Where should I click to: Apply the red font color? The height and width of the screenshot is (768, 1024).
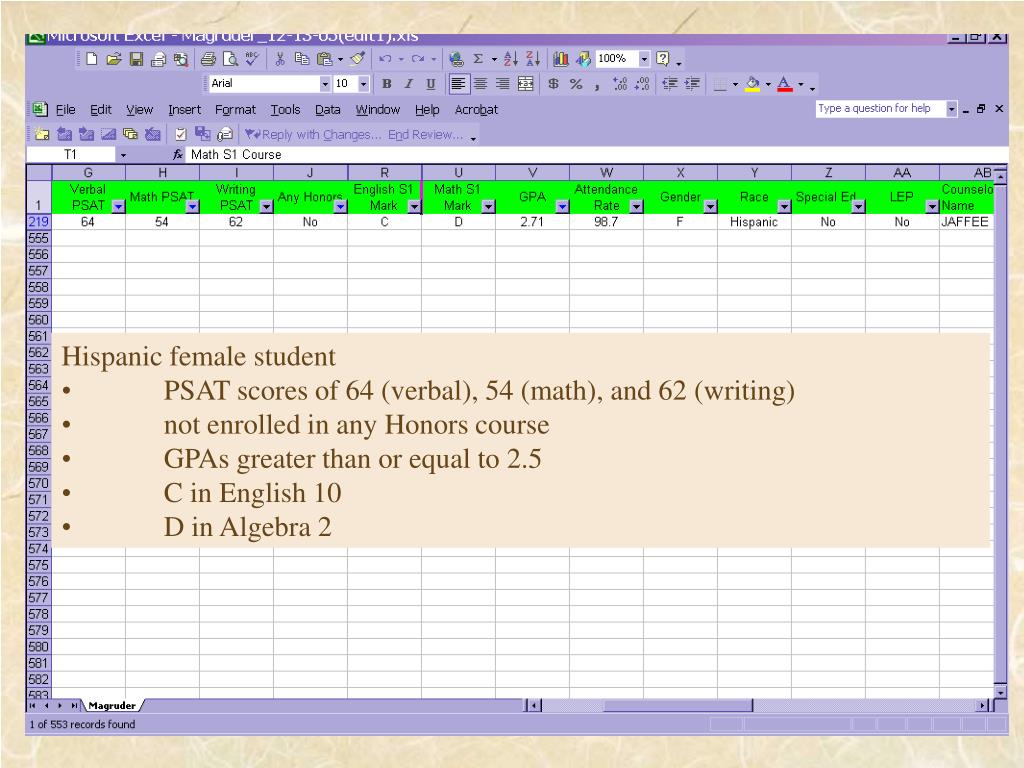pos(785,84)
